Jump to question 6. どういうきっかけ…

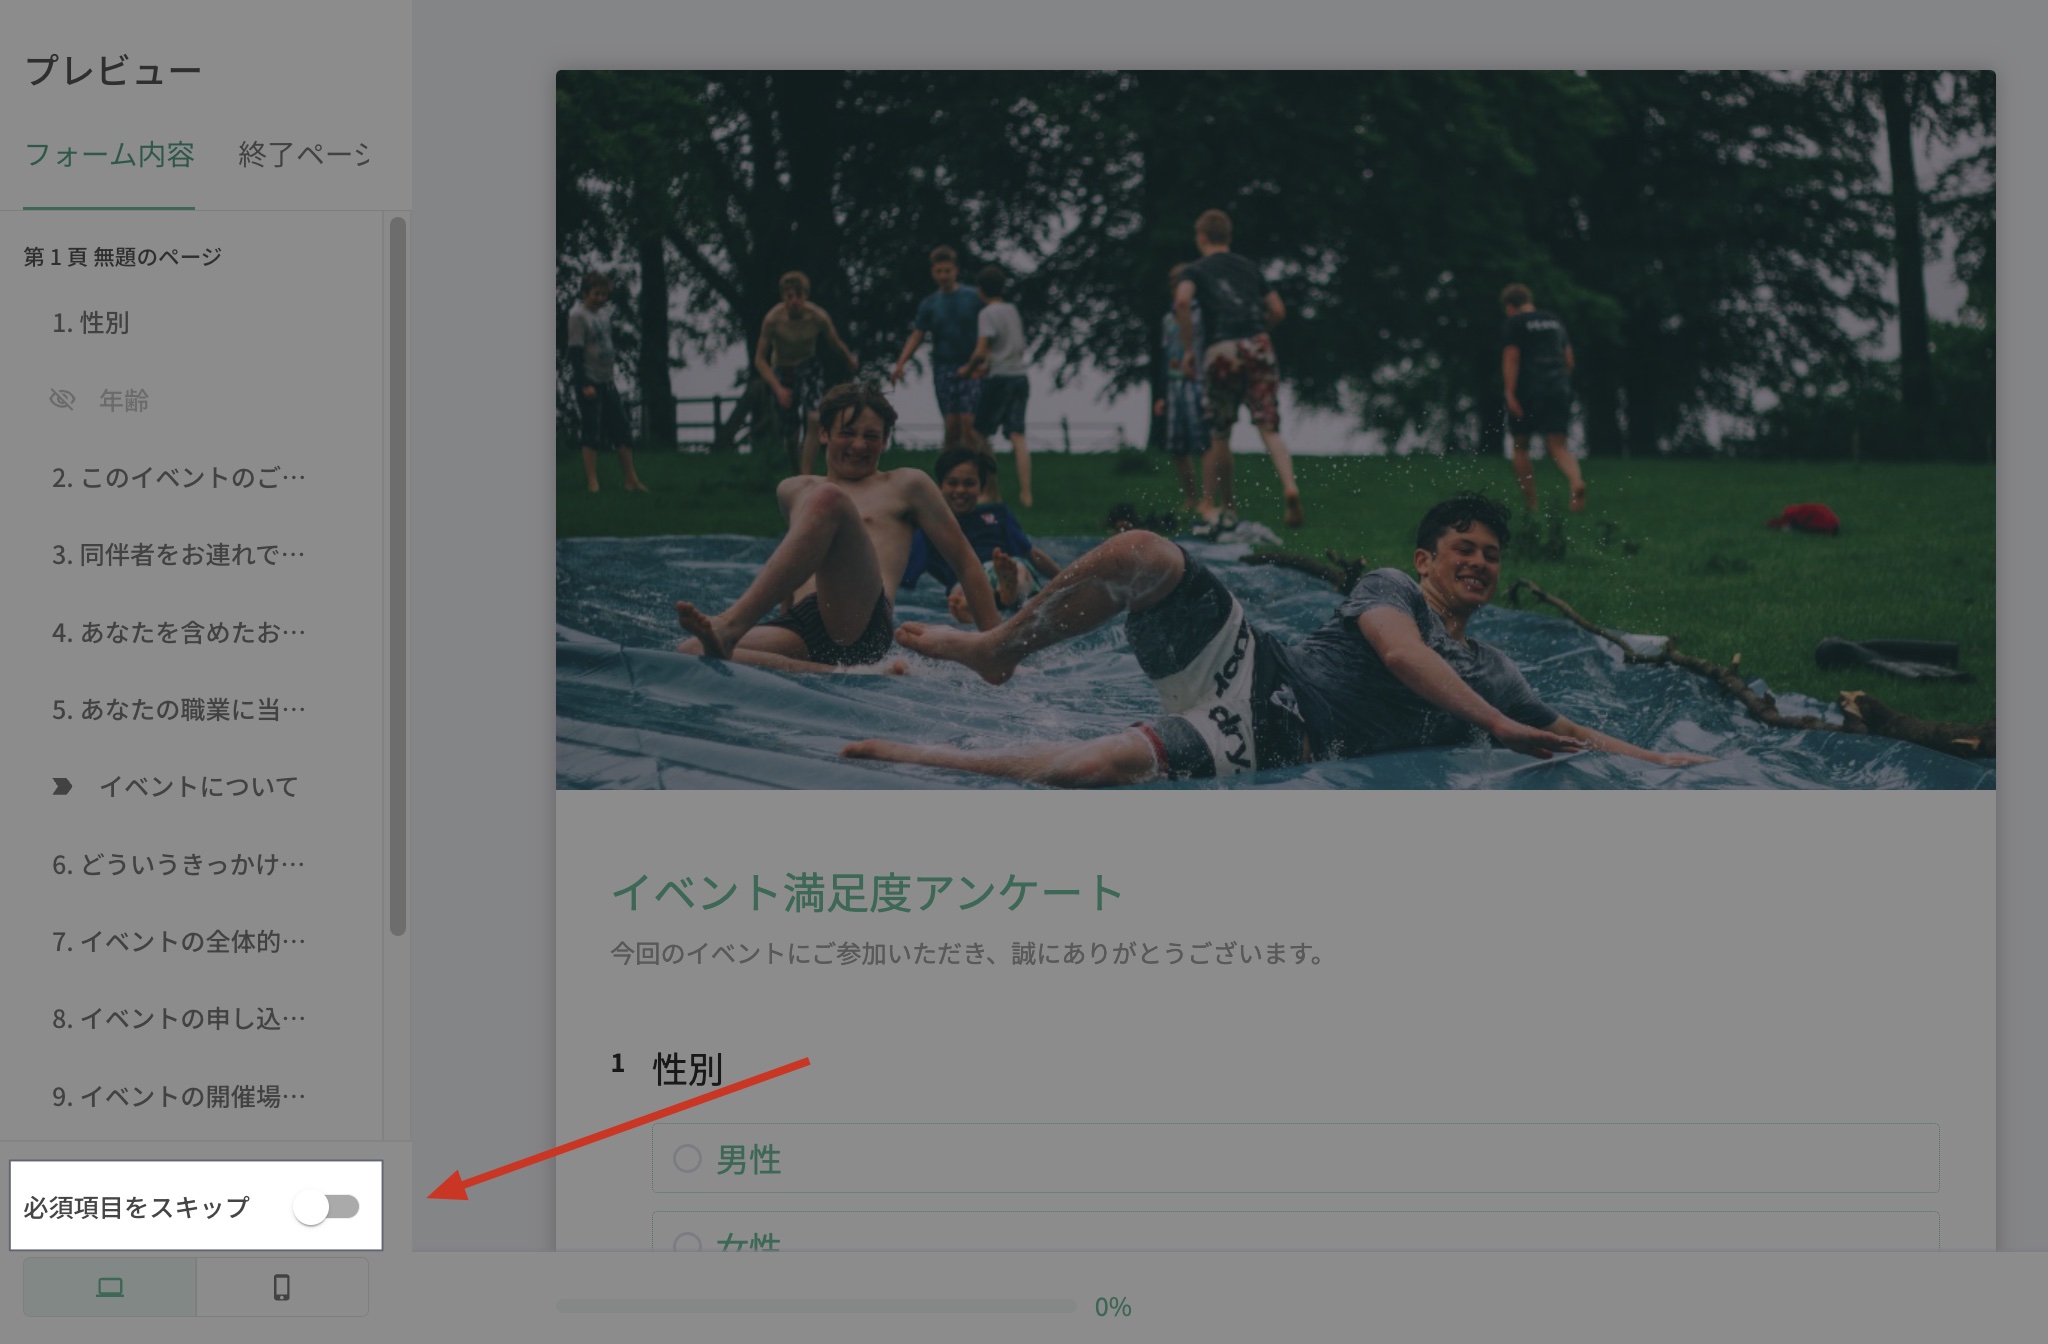coord(179,864)
